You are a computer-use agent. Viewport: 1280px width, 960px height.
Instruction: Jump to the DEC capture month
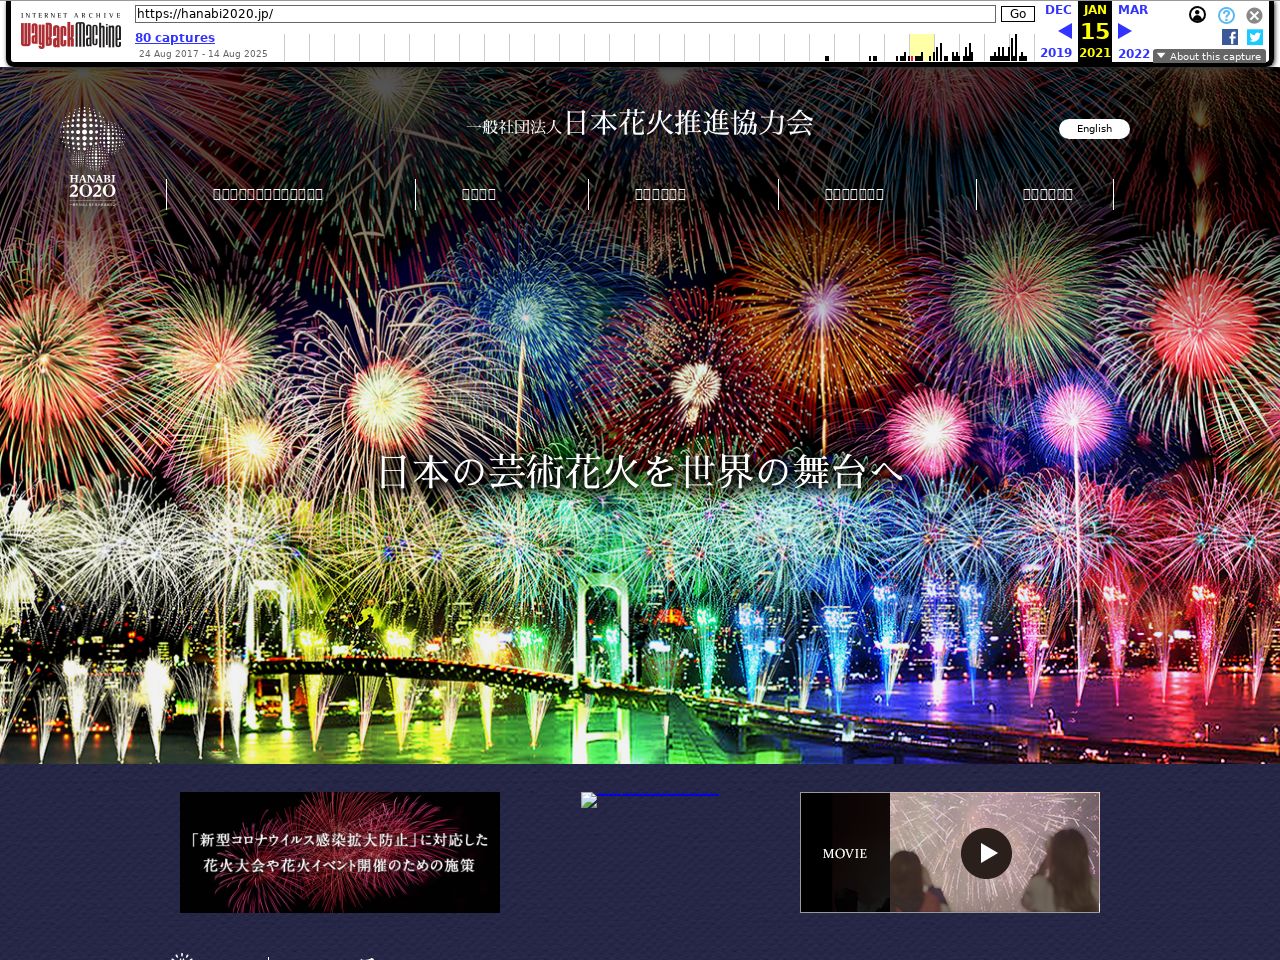[1057, 10]
